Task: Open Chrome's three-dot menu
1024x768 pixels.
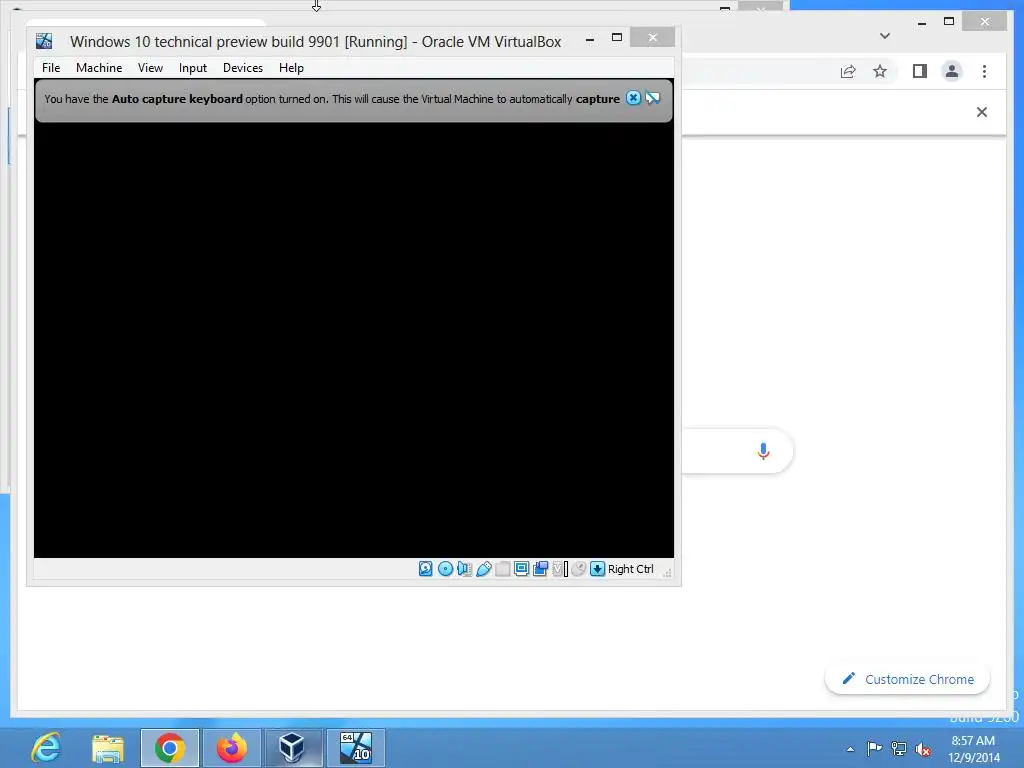Action: pyautogui.click(x=984, y=71)
